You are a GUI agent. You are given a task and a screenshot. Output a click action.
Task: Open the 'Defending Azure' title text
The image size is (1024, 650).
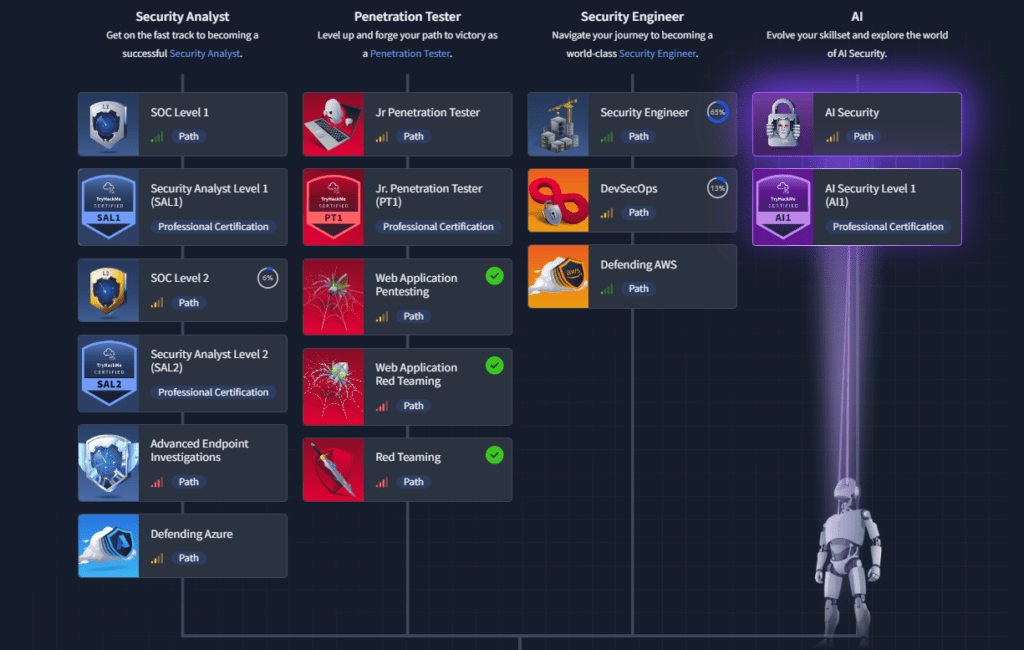[x=191, y=534]
